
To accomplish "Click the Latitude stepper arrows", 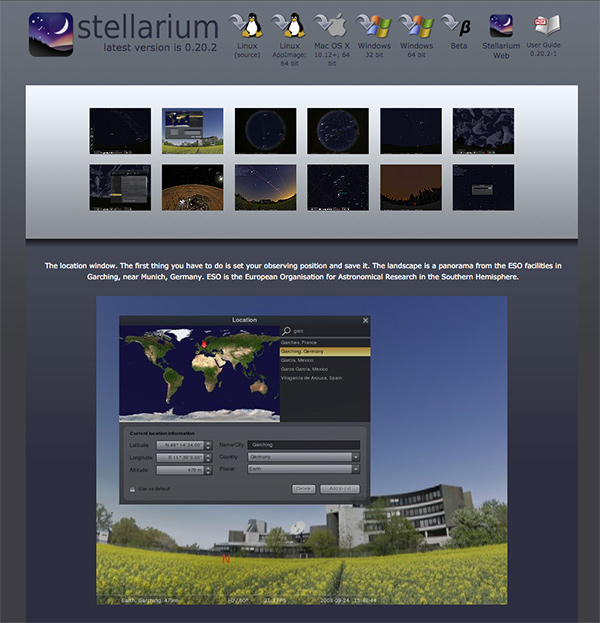I will coord(209,445).
